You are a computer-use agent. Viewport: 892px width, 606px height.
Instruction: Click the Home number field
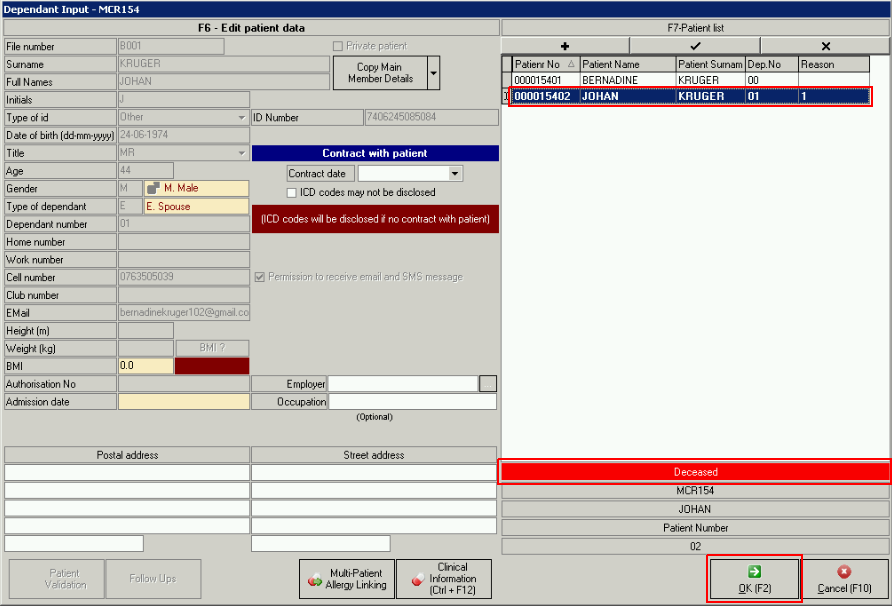pyautogui.click(x=184, y=242)
